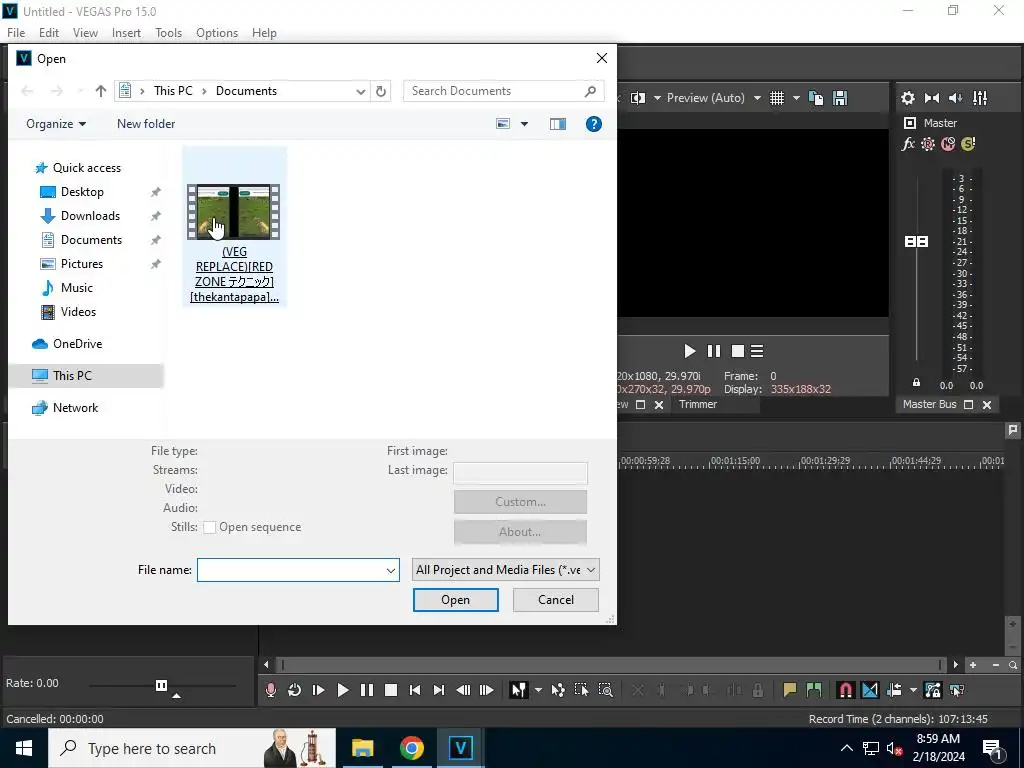Expand the address bar path dropdown
The height and width of the screenshot is (768, 1024).
(x=360, y=91)
